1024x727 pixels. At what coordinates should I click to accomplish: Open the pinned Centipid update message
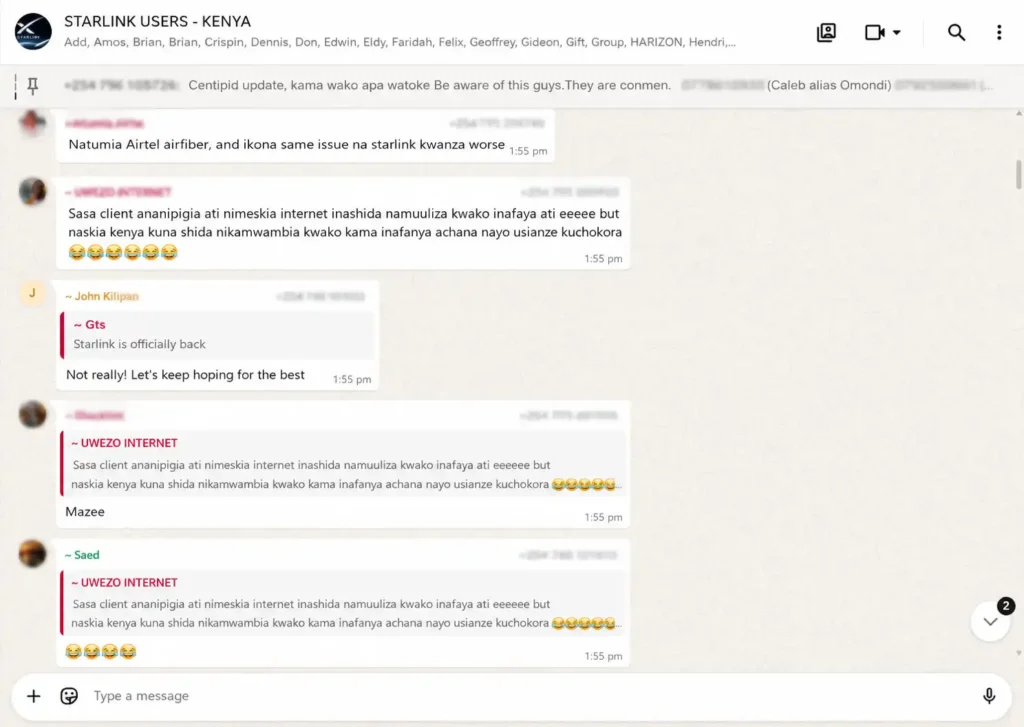coord(512,85)
